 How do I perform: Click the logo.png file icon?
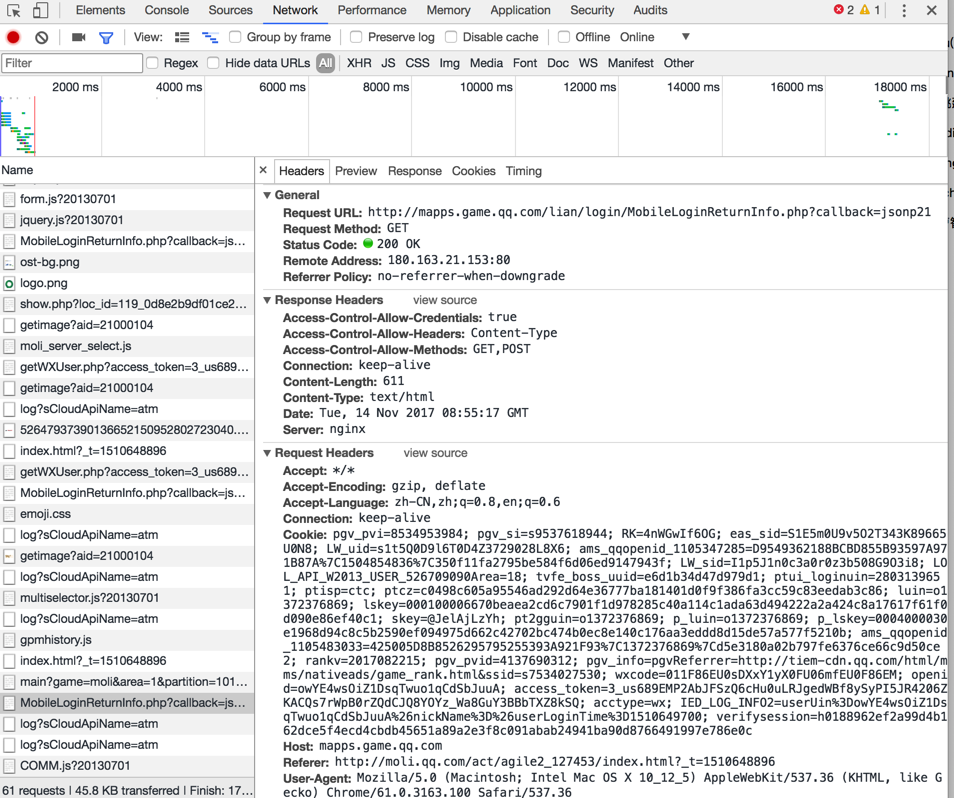[9, 283]
